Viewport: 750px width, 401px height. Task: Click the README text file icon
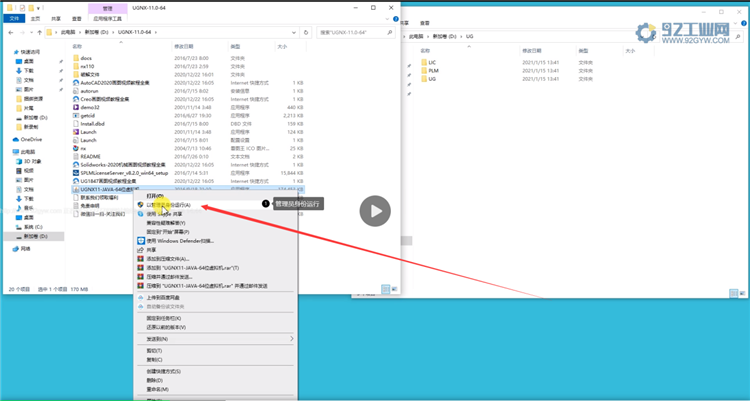(x=76, y=156)
